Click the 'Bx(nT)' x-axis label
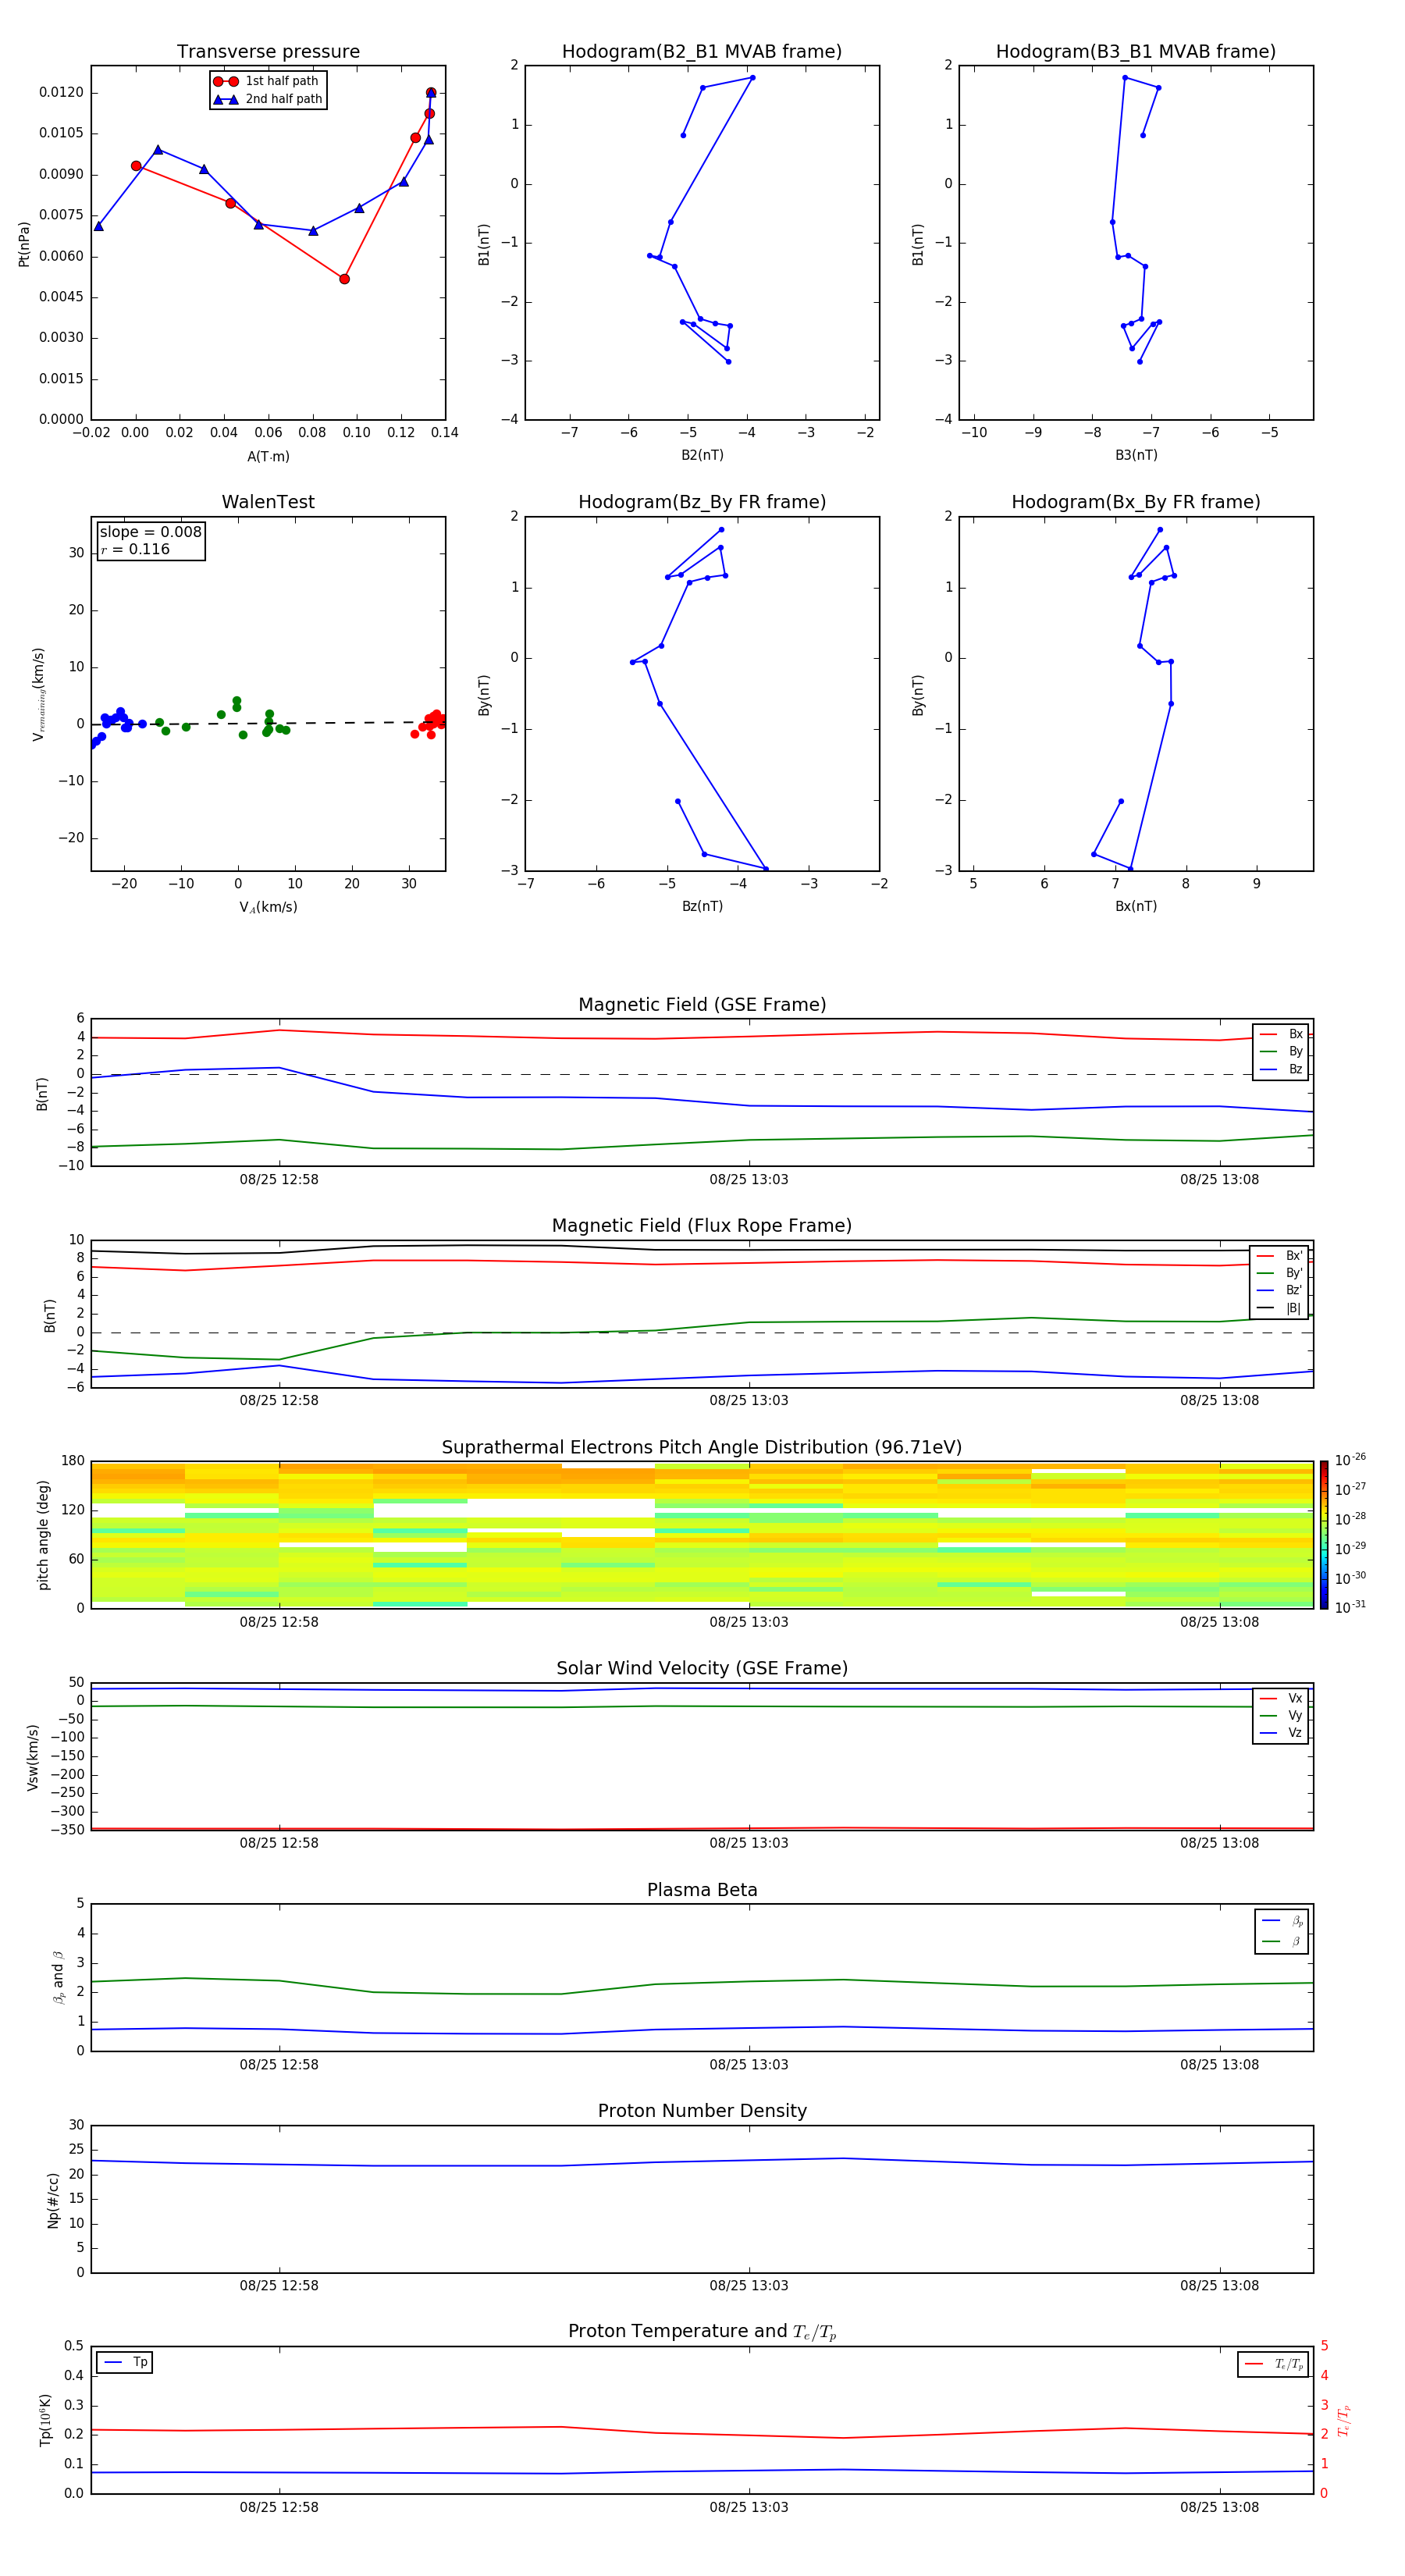This screenshot has width=1405, height=2576. tap(1136, 906)
